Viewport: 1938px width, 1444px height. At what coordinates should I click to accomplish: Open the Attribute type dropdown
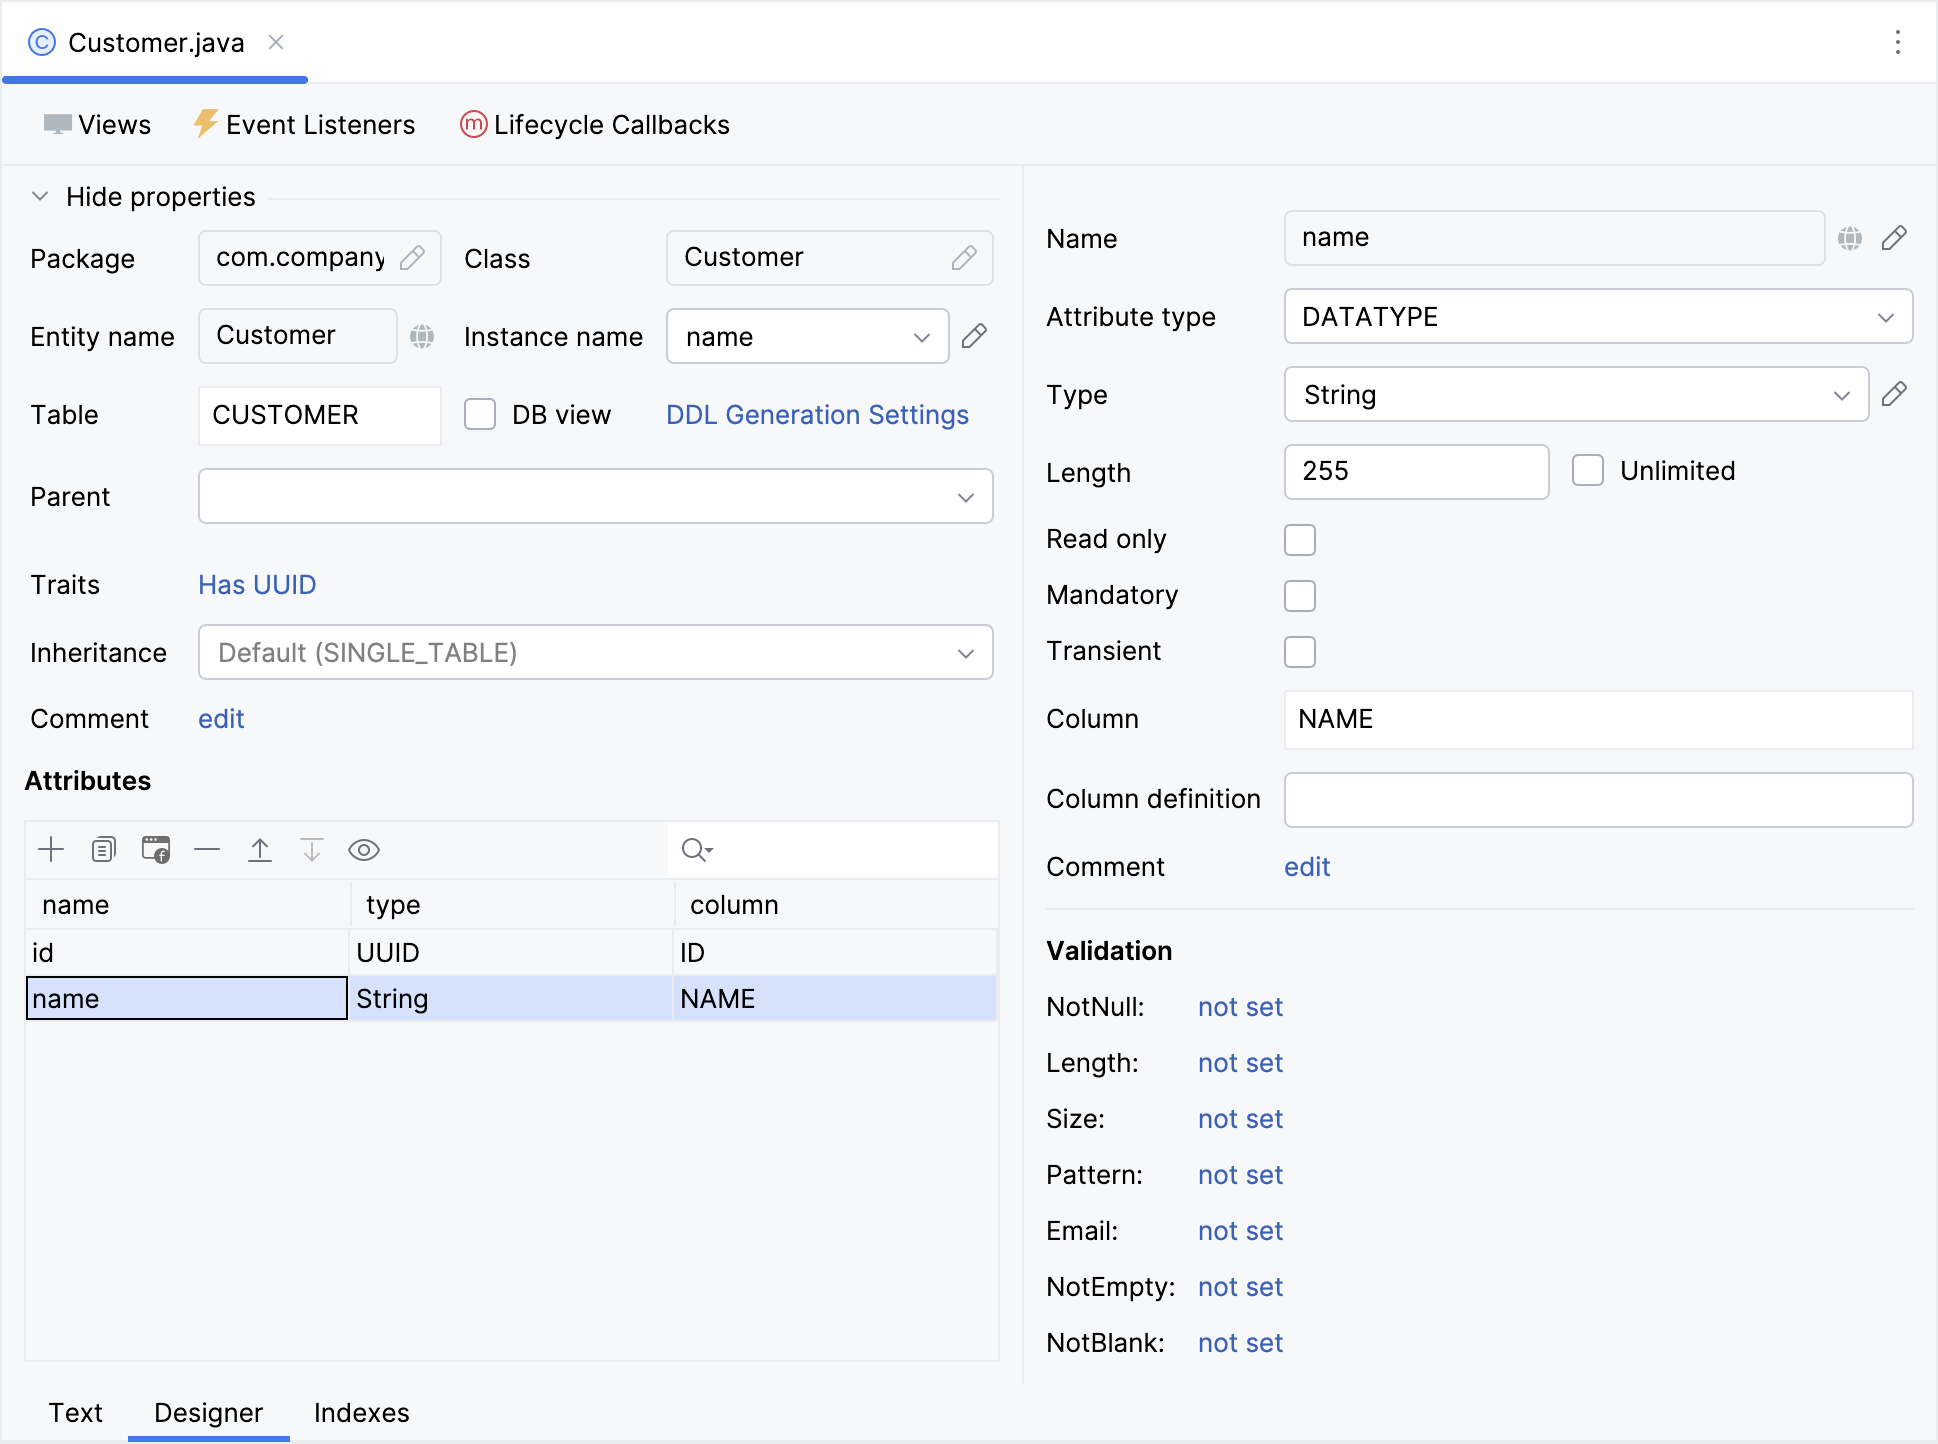[1598, 317]
